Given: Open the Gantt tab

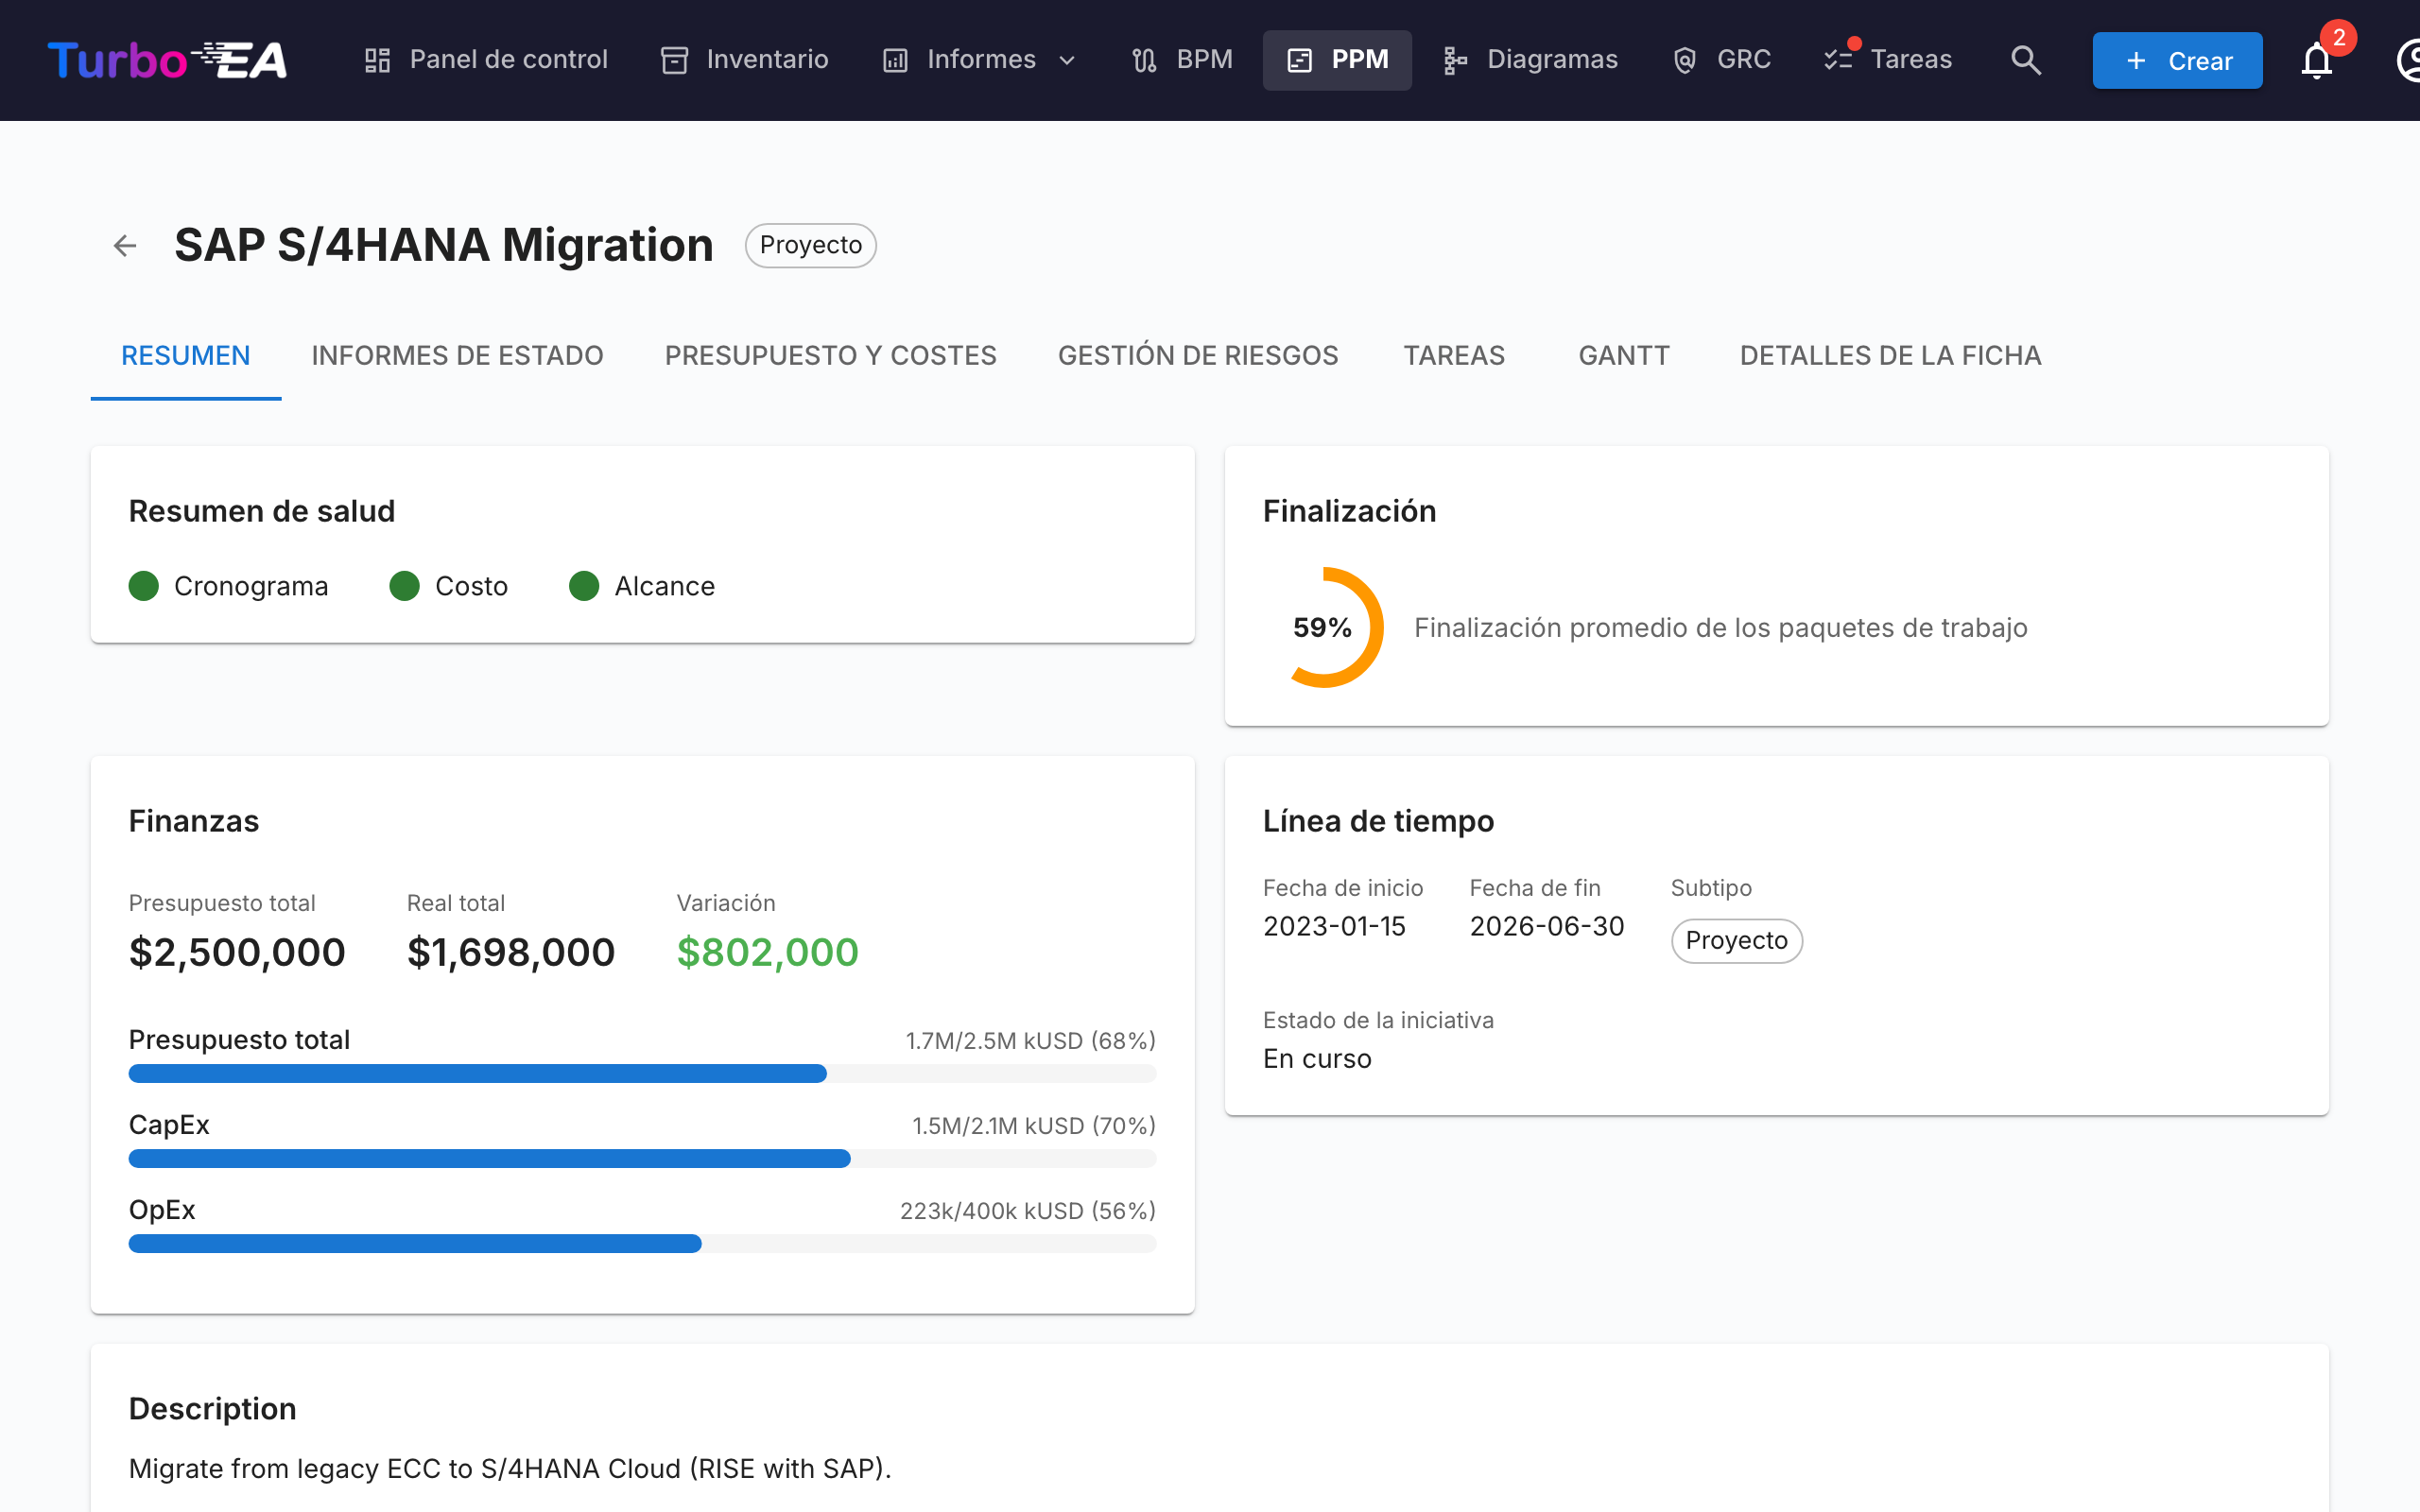Looking at the screenshot, I should pos(1624,355).
